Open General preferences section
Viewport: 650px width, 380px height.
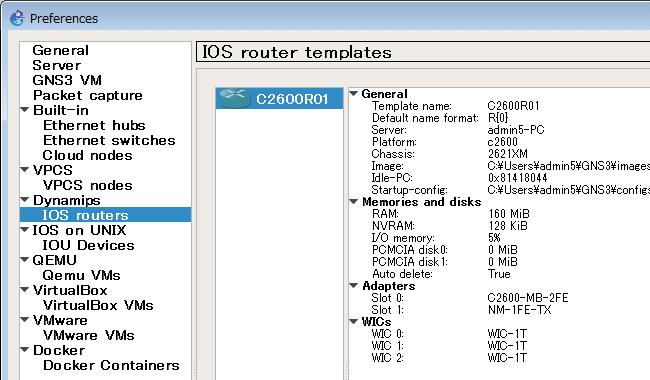click(61, 51)
